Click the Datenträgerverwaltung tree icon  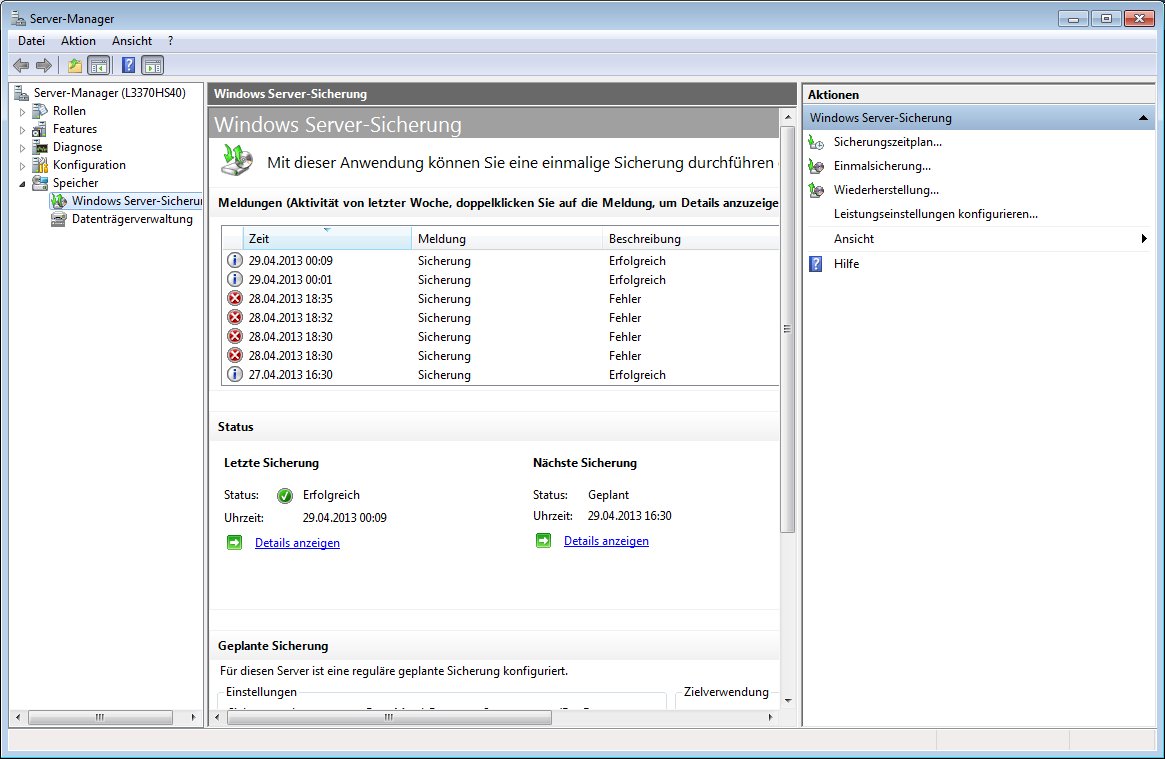[59, 219]
